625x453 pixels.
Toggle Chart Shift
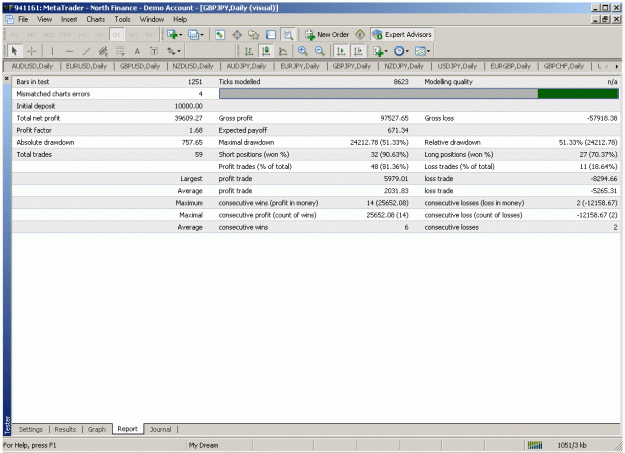[358, 51]
